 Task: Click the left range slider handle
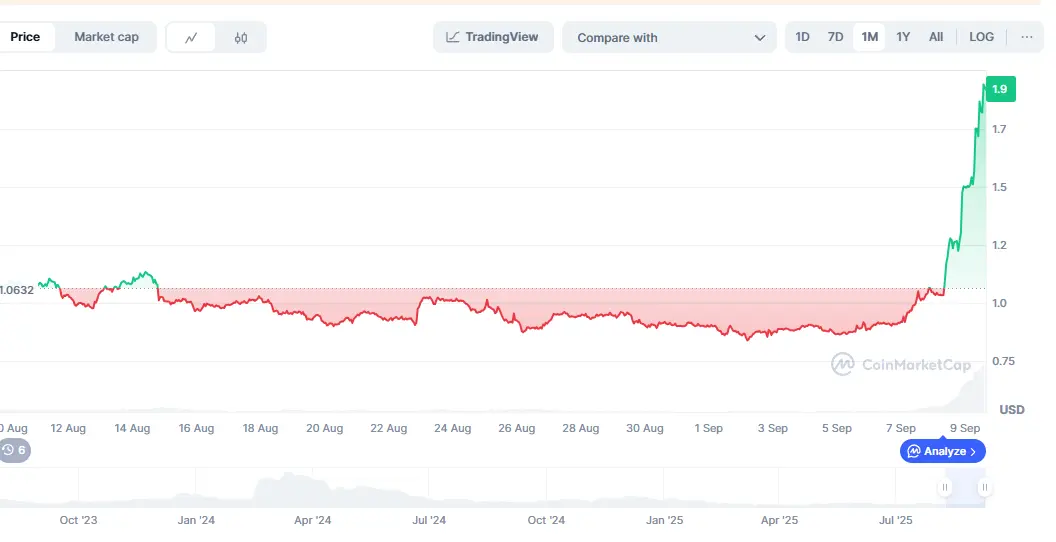click(944, 487)
